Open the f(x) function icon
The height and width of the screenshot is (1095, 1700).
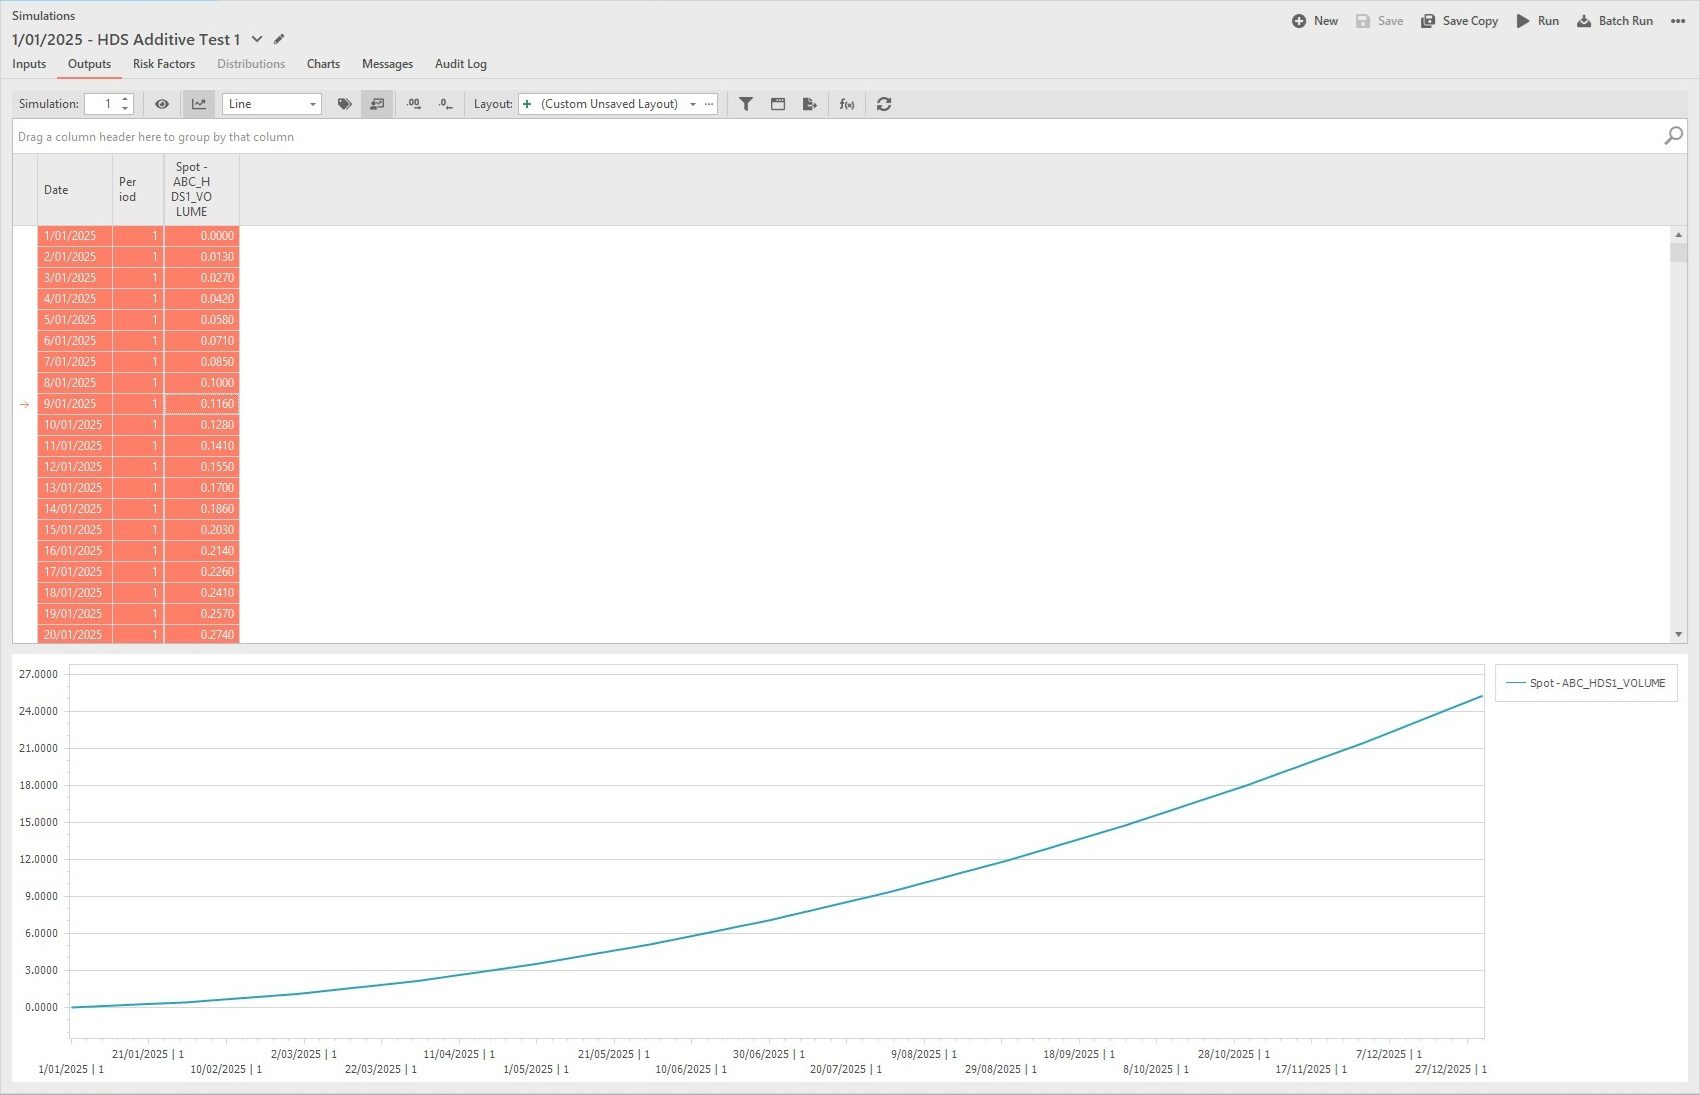[x=847, y=104]
